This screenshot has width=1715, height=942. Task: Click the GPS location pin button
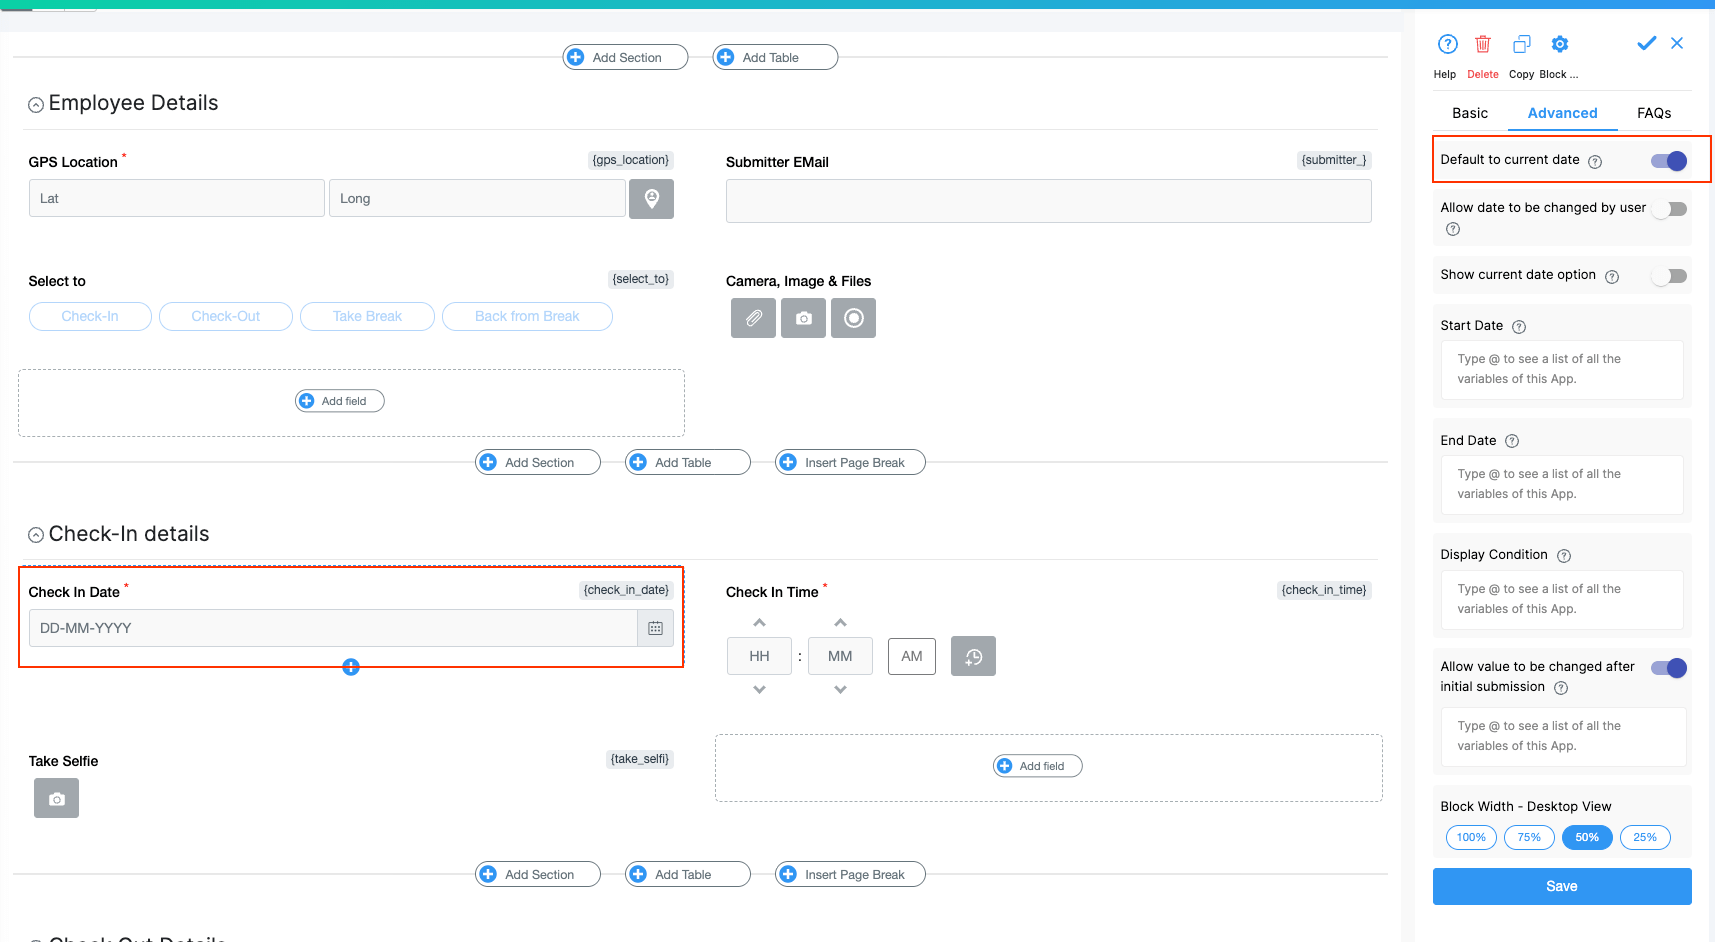pyautogui.click(x=651, y=198)
